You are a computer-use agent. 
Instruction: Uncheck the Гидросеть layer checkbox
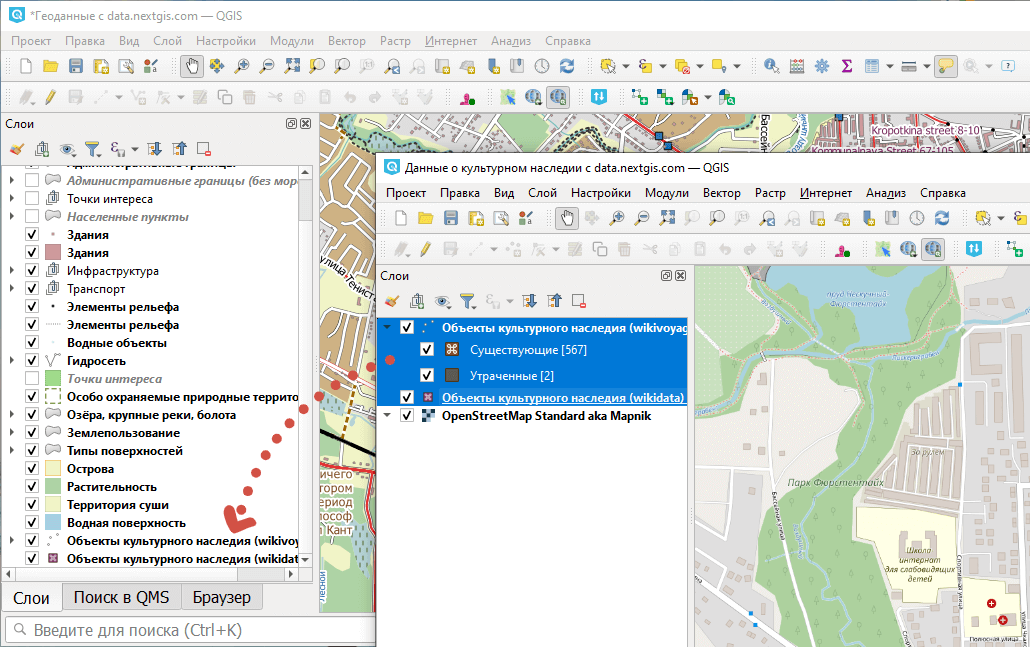pyautogui.click(x=32, y=361)
